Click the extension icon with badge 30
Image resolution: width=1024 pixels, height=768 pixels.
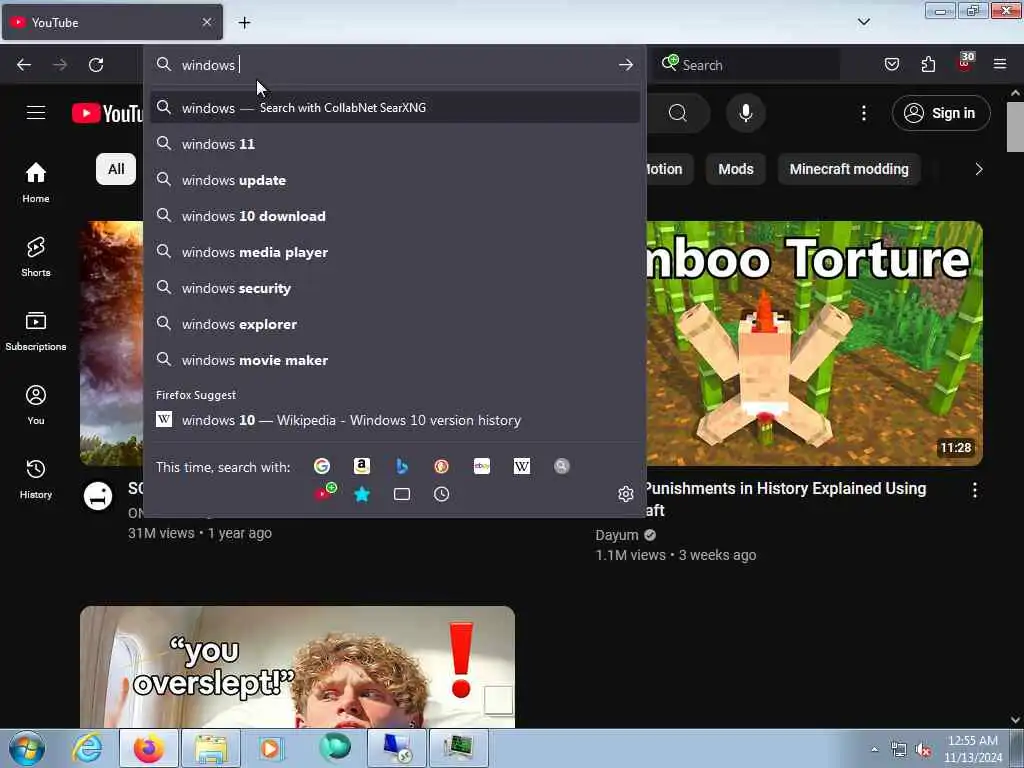pyautogui.click(x=965, y=63)
